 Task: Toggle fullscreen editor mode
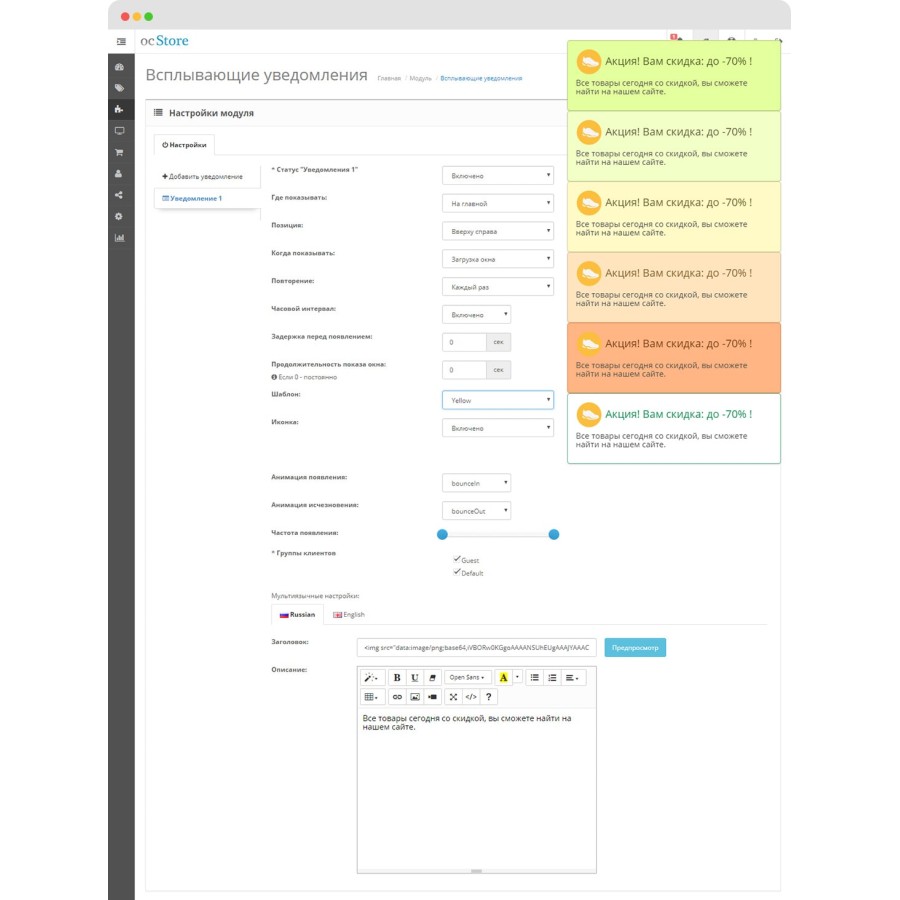pyautogui.click(x=453, y=697)
